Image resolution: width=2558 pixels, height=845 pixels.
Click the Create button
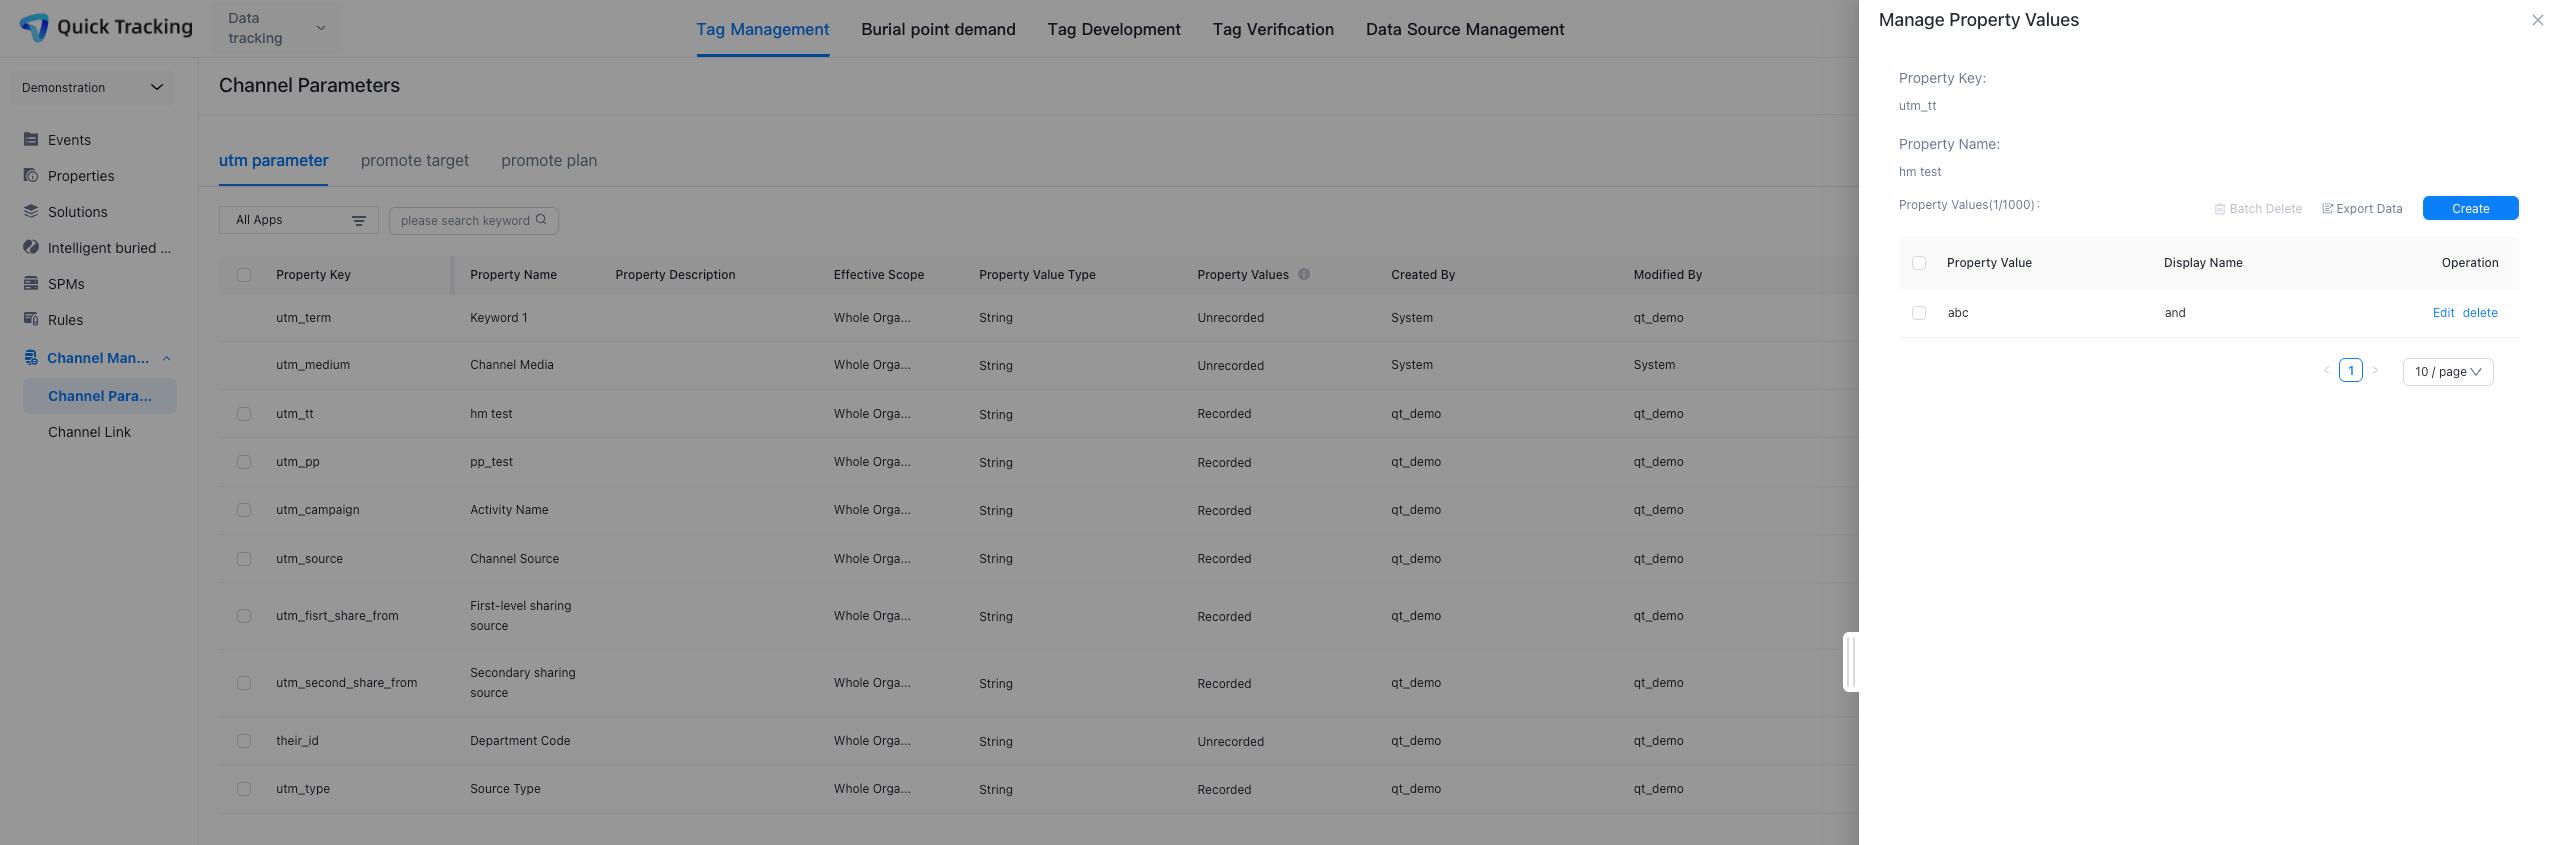click(2470, 208)
